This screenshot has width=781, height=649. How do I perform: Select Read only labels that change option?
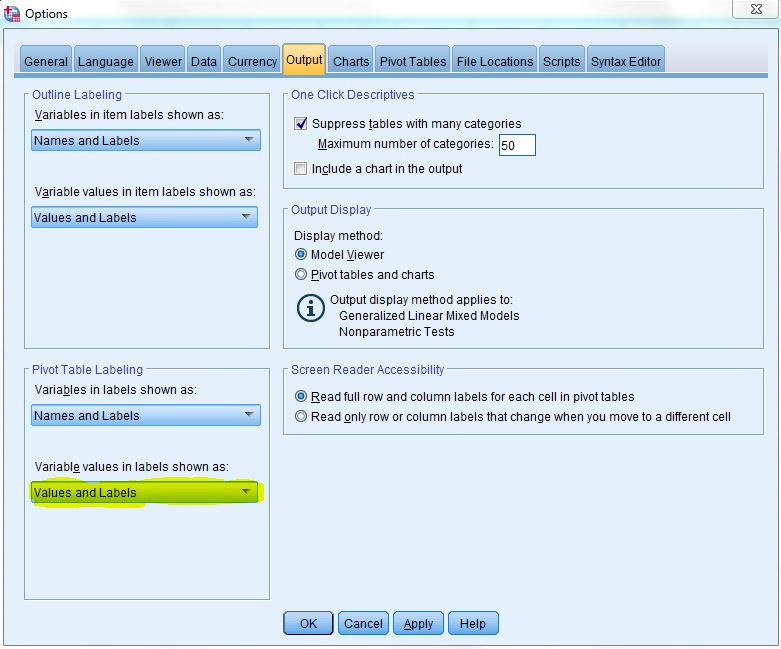click(x=301, y=417)
